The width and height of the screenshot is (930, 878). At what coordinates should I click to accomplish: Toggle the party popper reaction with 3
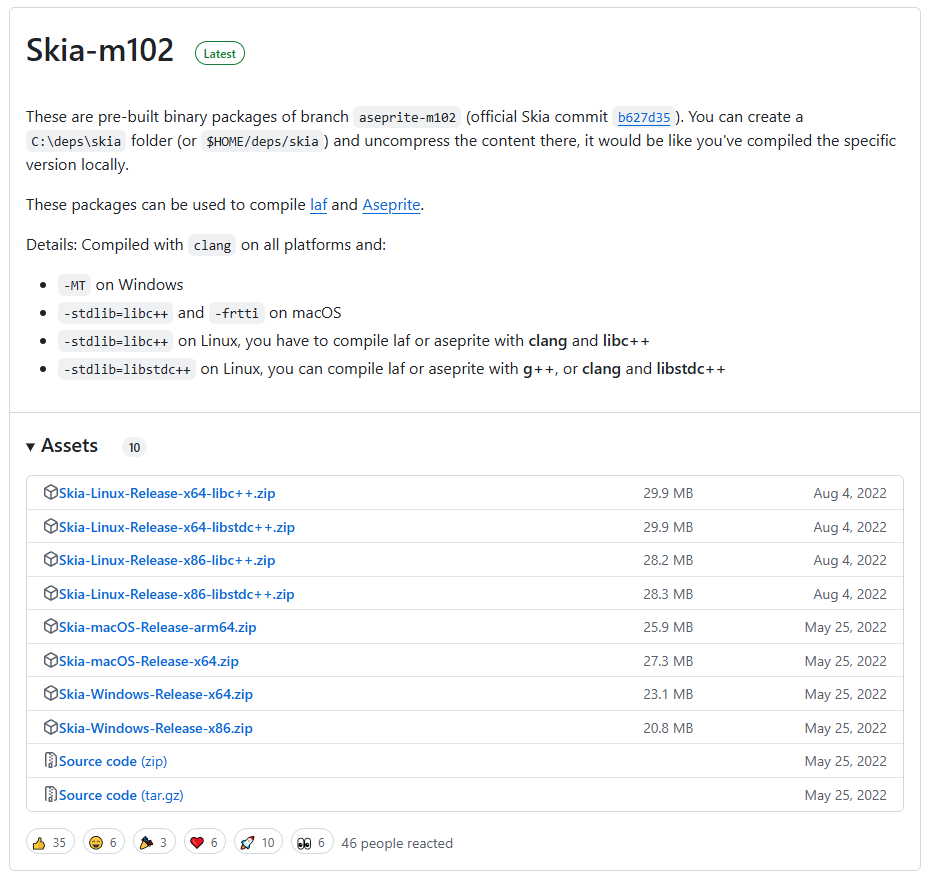tap(154, 842)
